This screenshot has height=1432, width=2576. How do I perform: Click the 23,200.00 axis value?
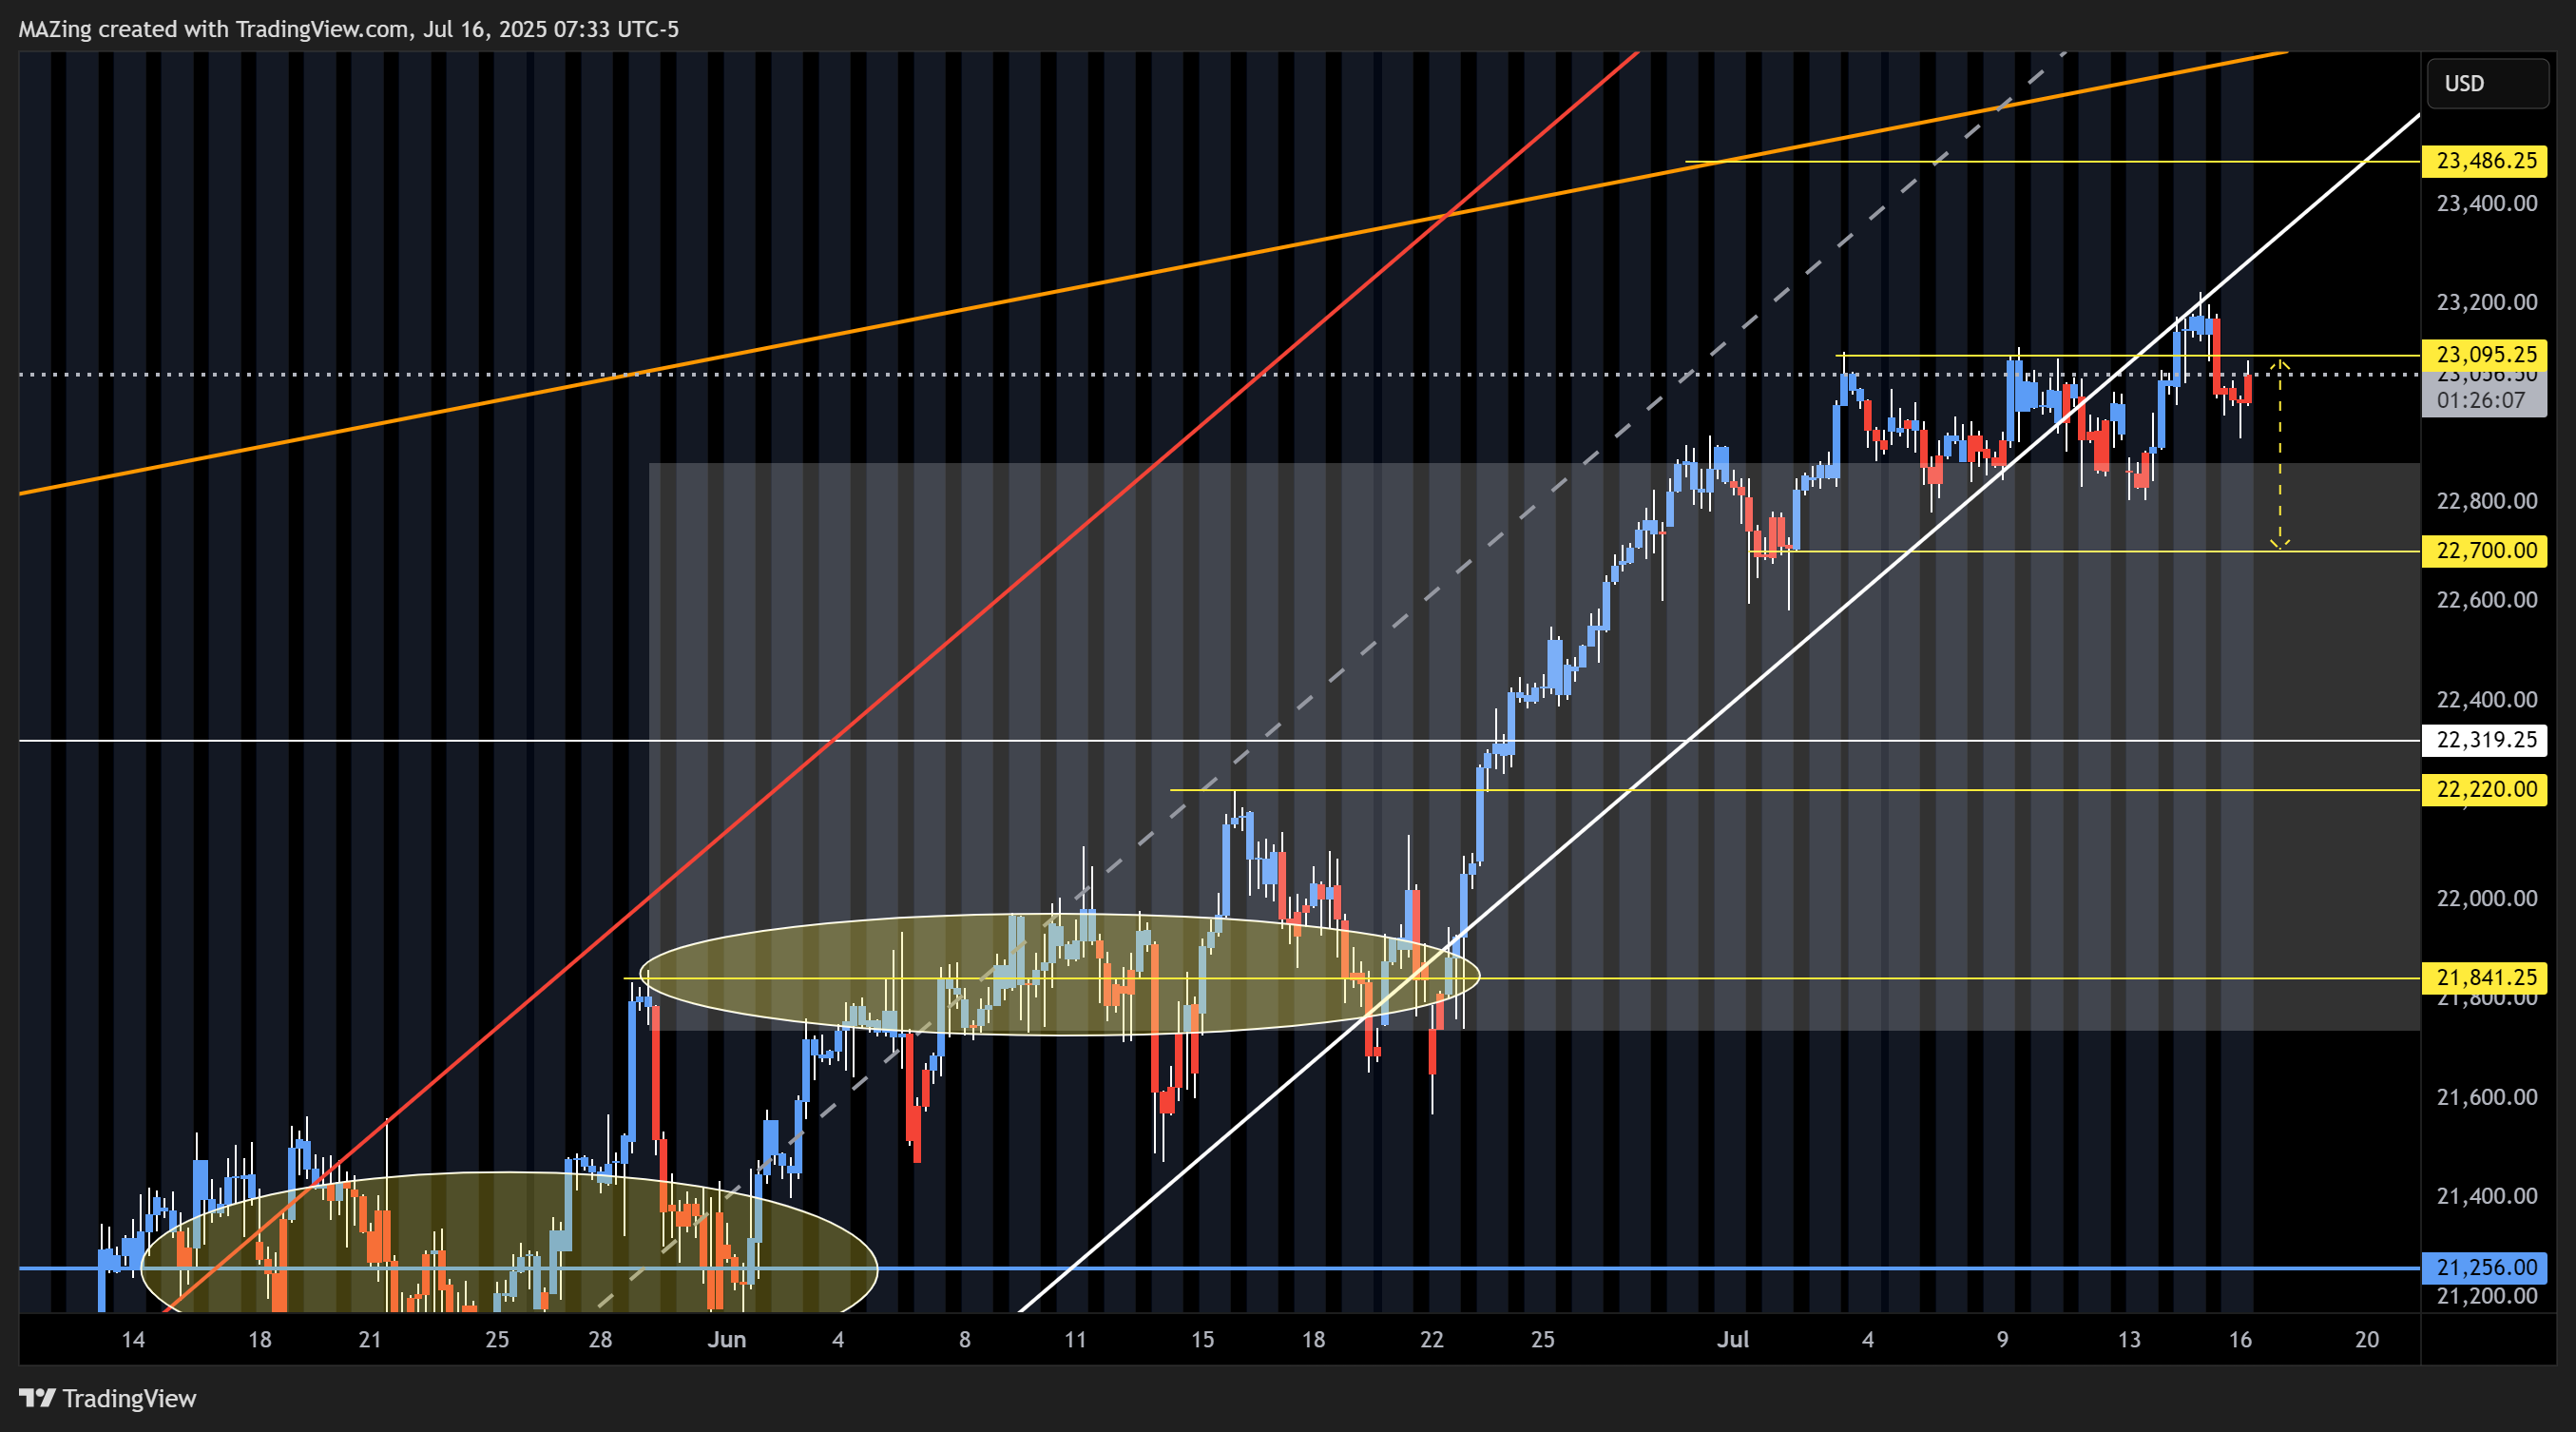point(2487,302)
